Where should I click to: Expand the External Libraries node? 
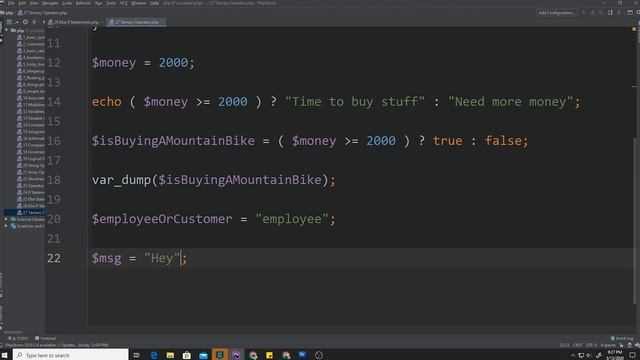click(6, 219)
